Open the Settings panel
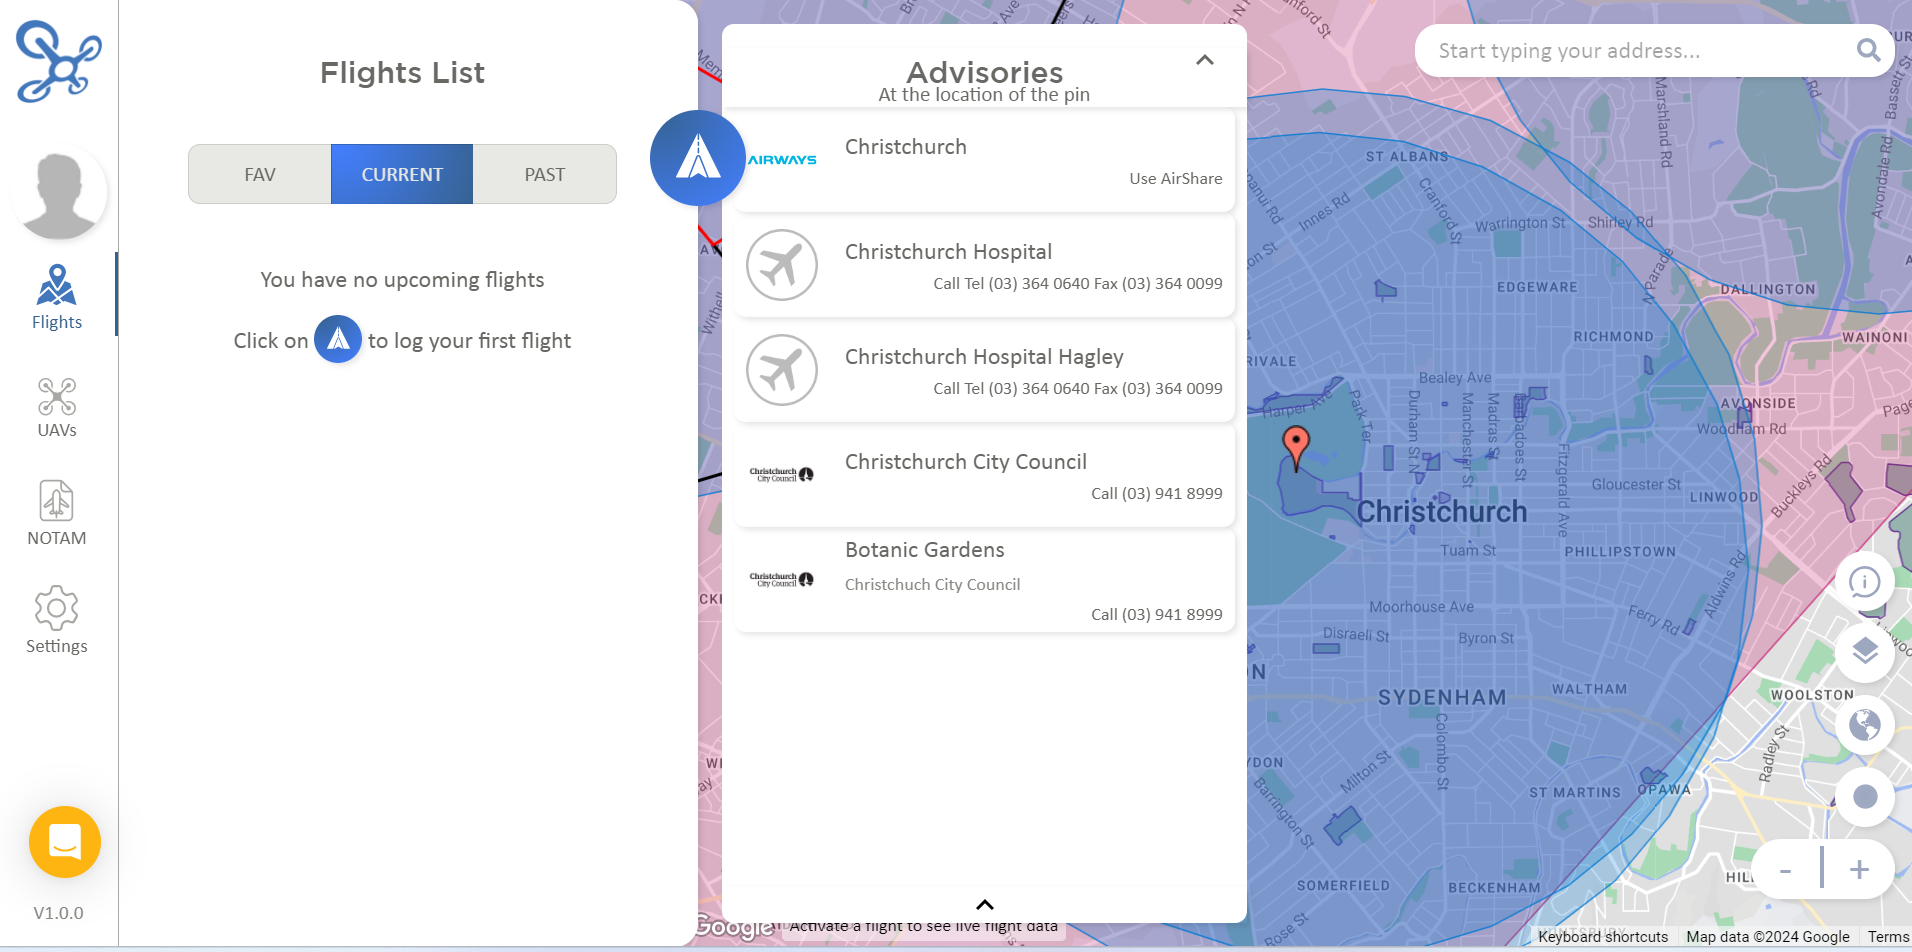Viewport: 1912px width, 952px height. [56, 618]
